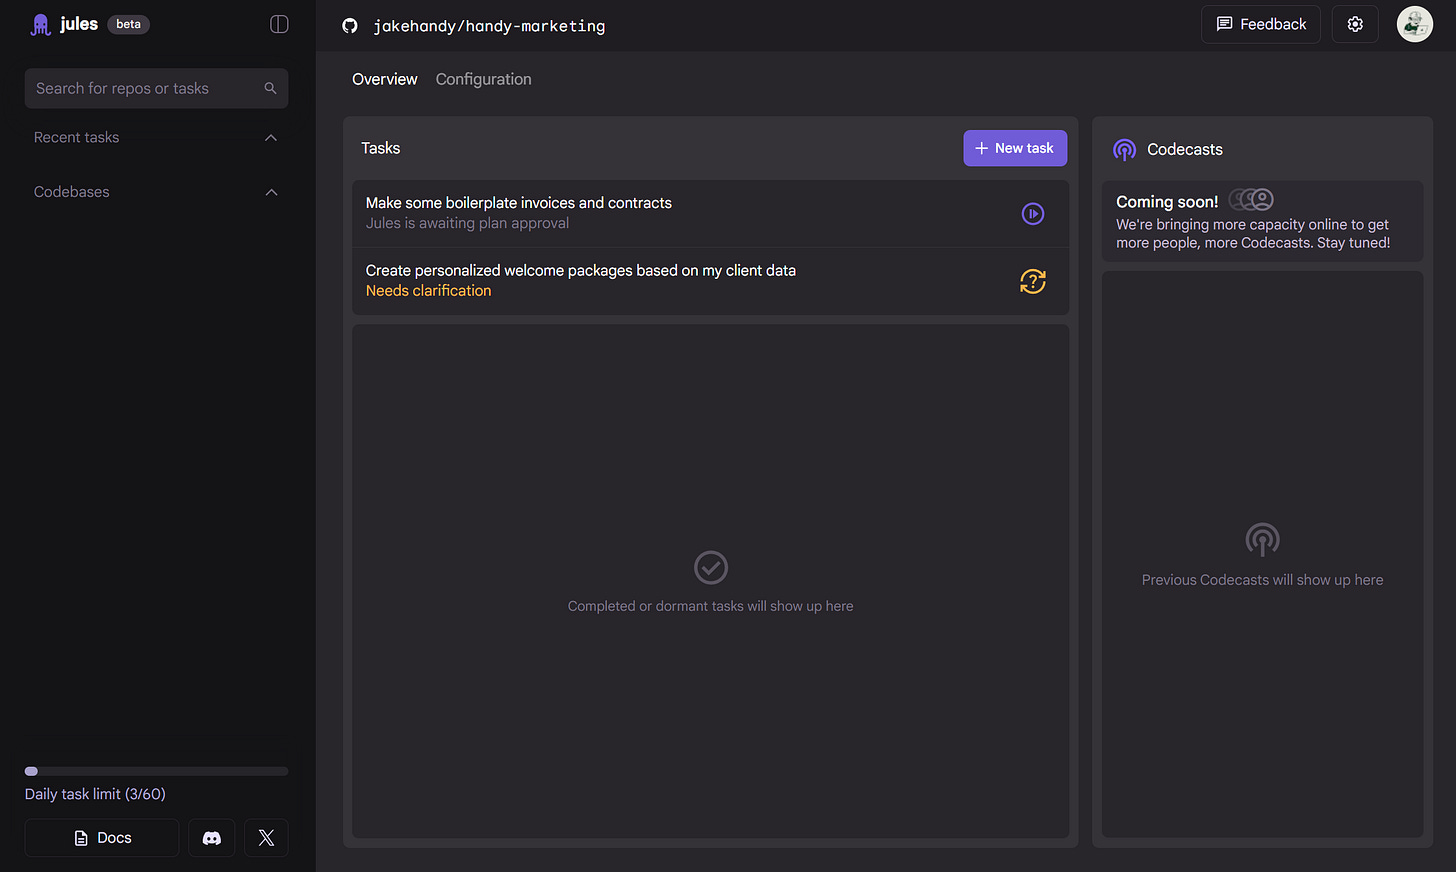
Task: Open the X social link icon
Action: [266, 838]
